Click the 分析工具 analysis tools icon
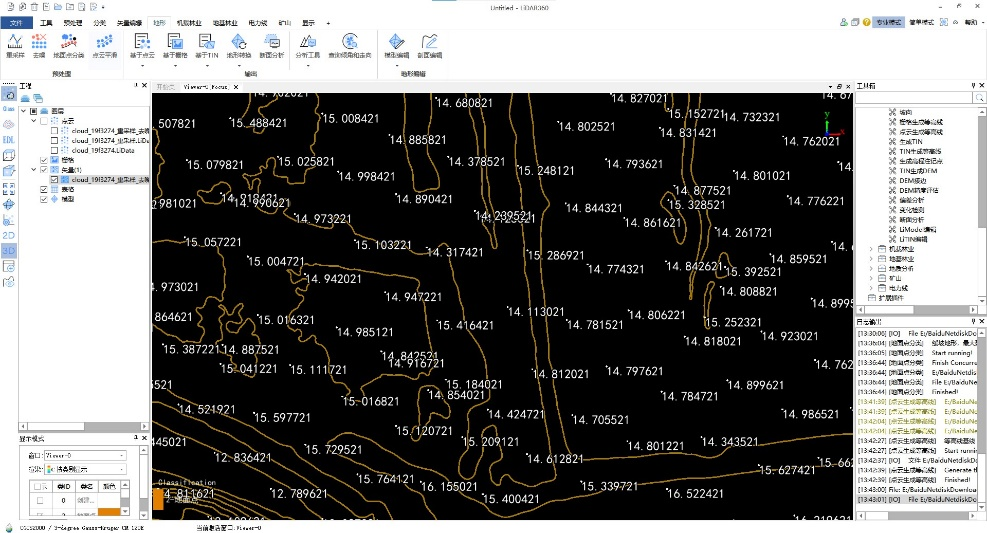Screen dimensions: 987x533 coord(308,42)
